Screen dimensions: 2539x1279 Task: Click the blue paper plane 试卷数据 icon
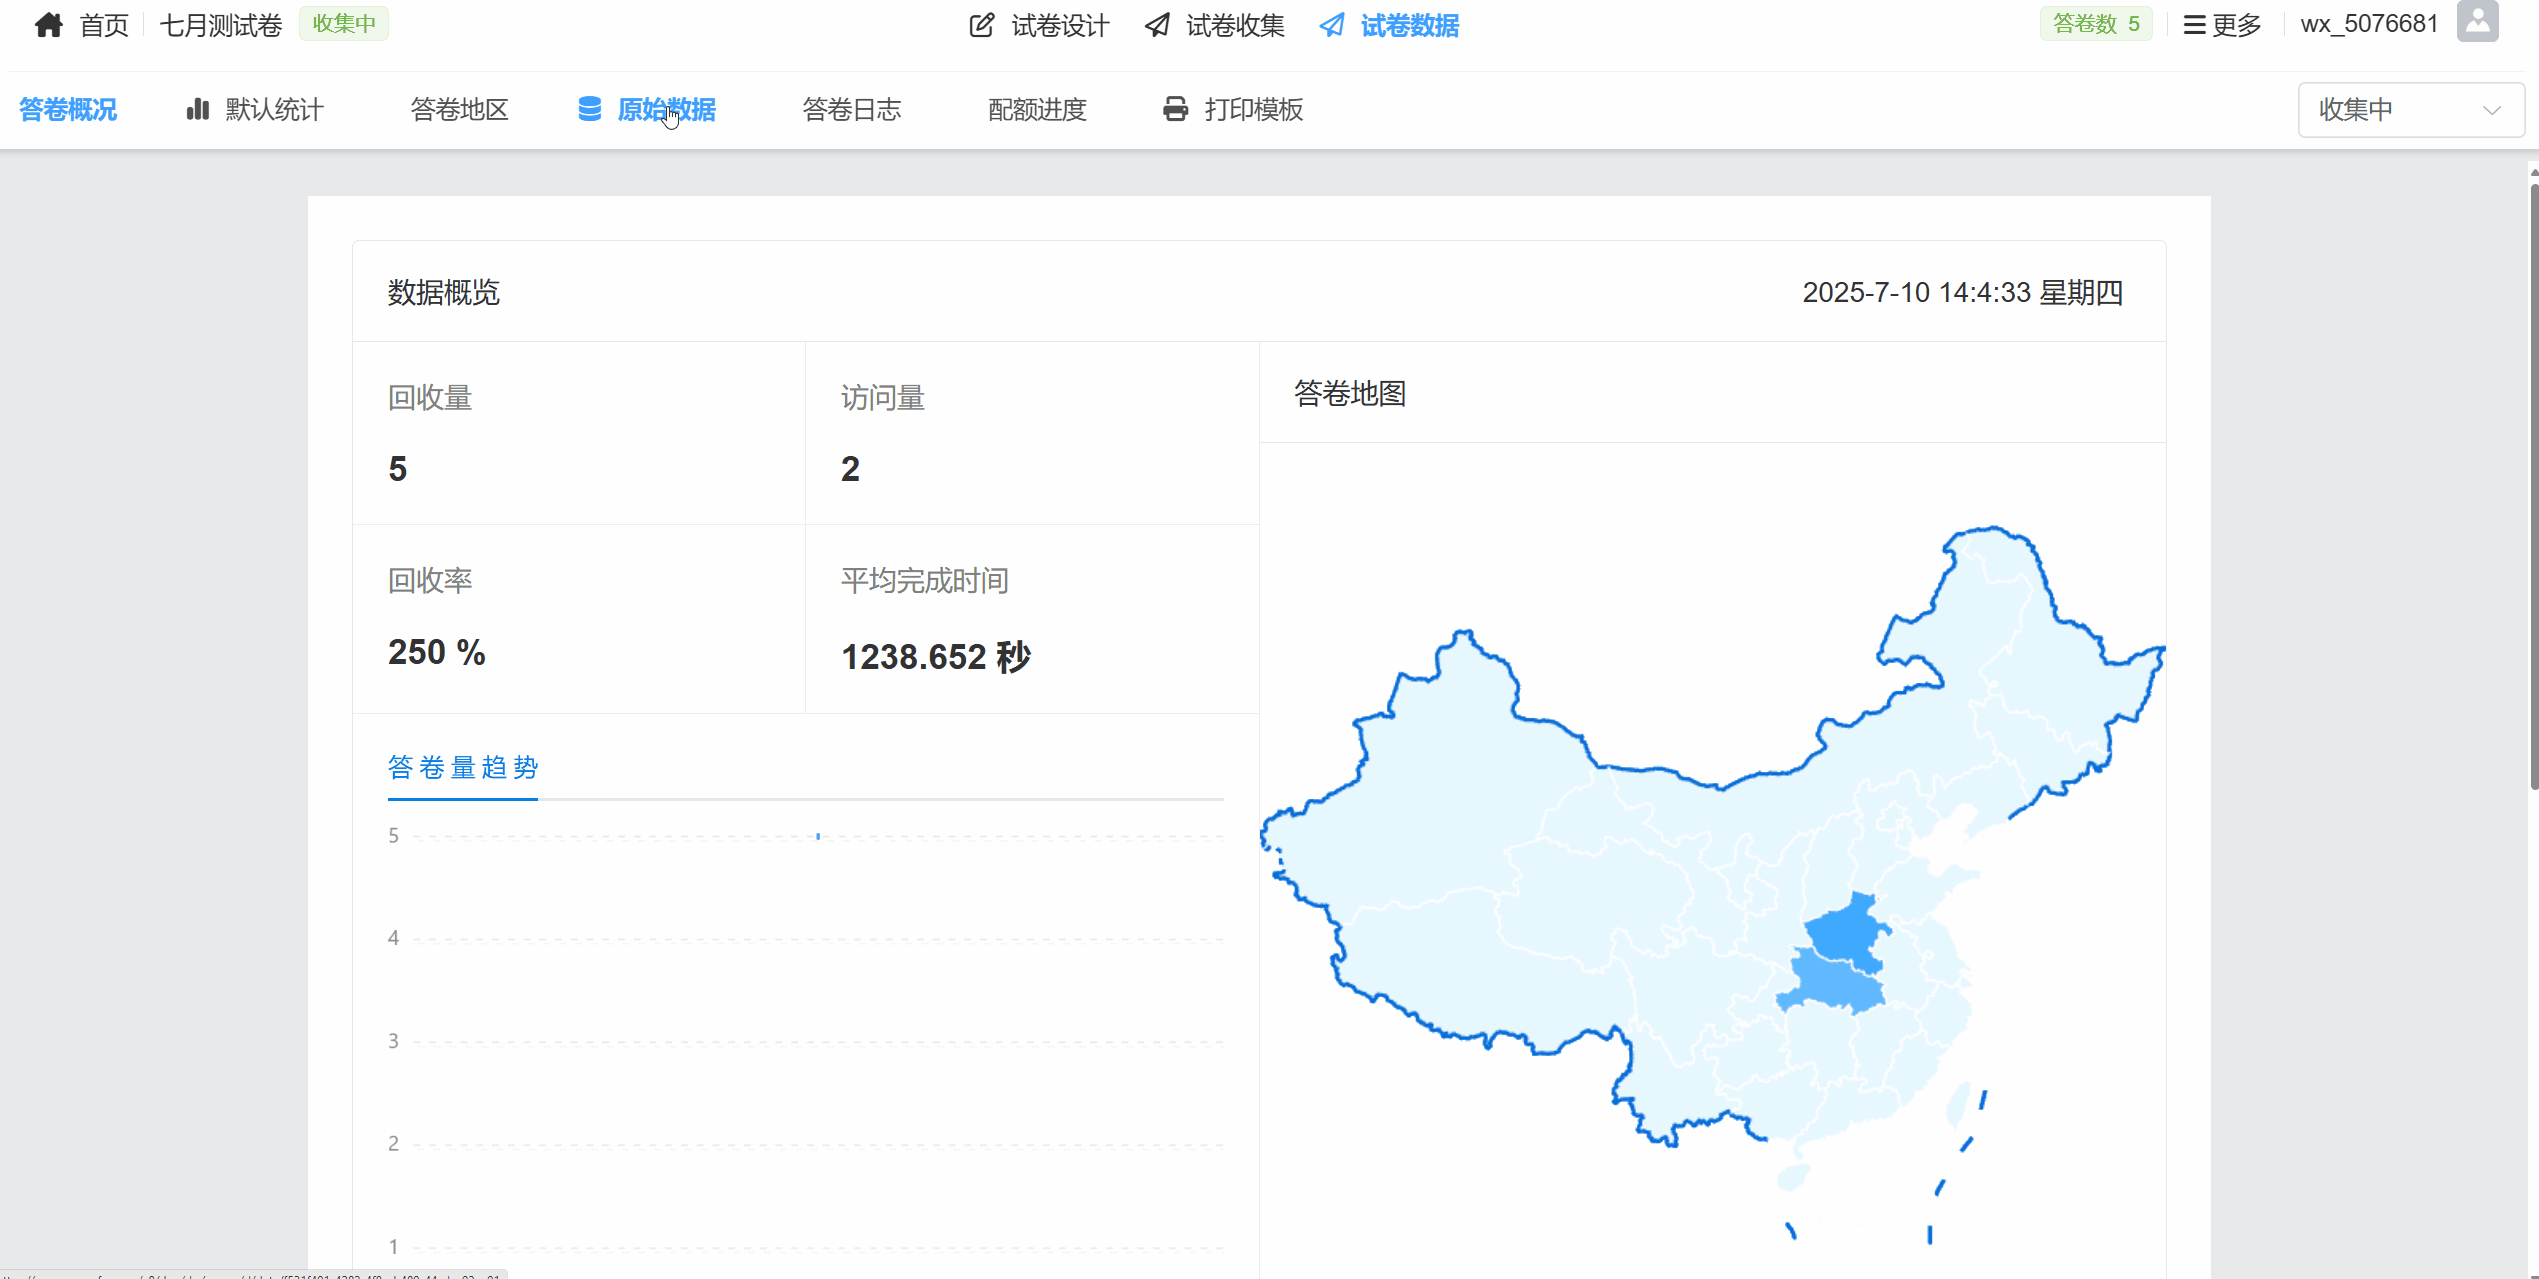point(1331,25)
